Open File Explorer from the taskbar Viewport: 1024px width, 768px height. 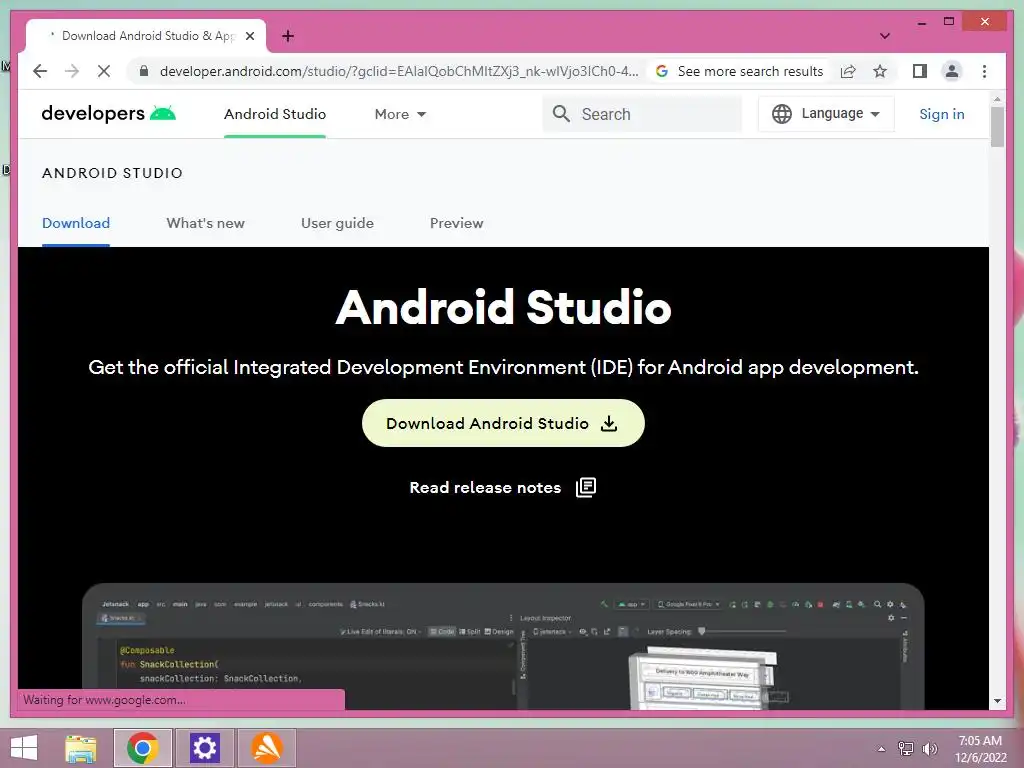click(x=80, y=748)
